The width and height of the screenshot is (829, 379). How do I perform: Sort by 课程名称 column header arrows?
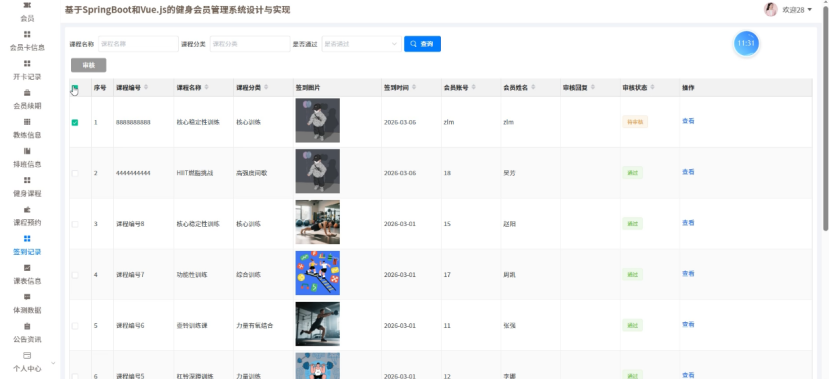point(207,87)
